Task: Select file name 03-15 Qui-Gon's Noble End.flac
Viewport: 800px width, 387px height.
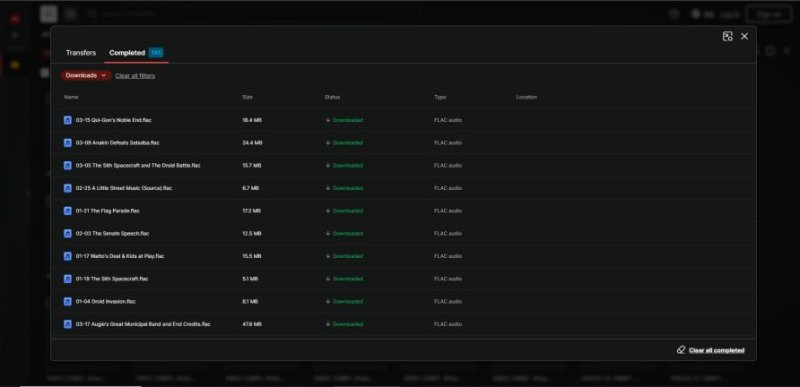Action: click(114, 120)
